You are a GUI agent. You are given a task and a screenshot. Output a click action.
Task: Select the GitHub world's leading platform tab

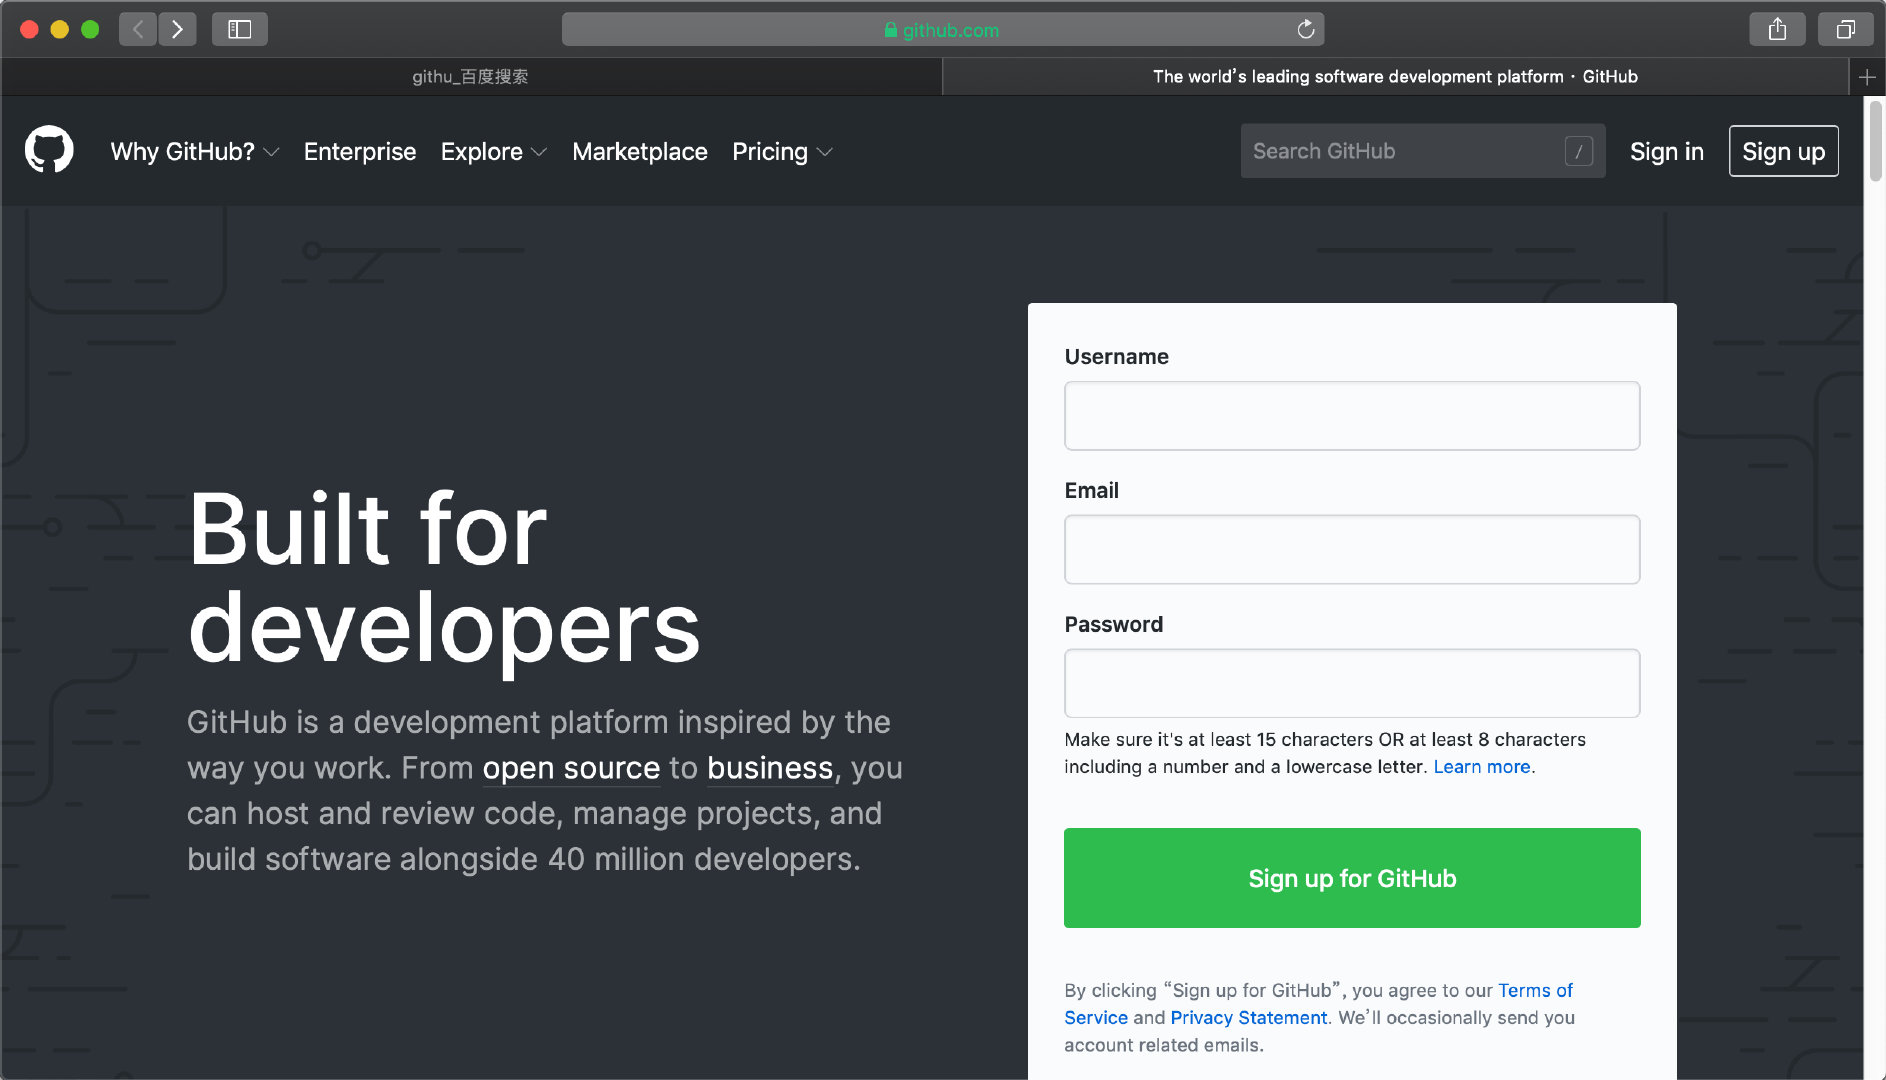[x=1395, y=76]
